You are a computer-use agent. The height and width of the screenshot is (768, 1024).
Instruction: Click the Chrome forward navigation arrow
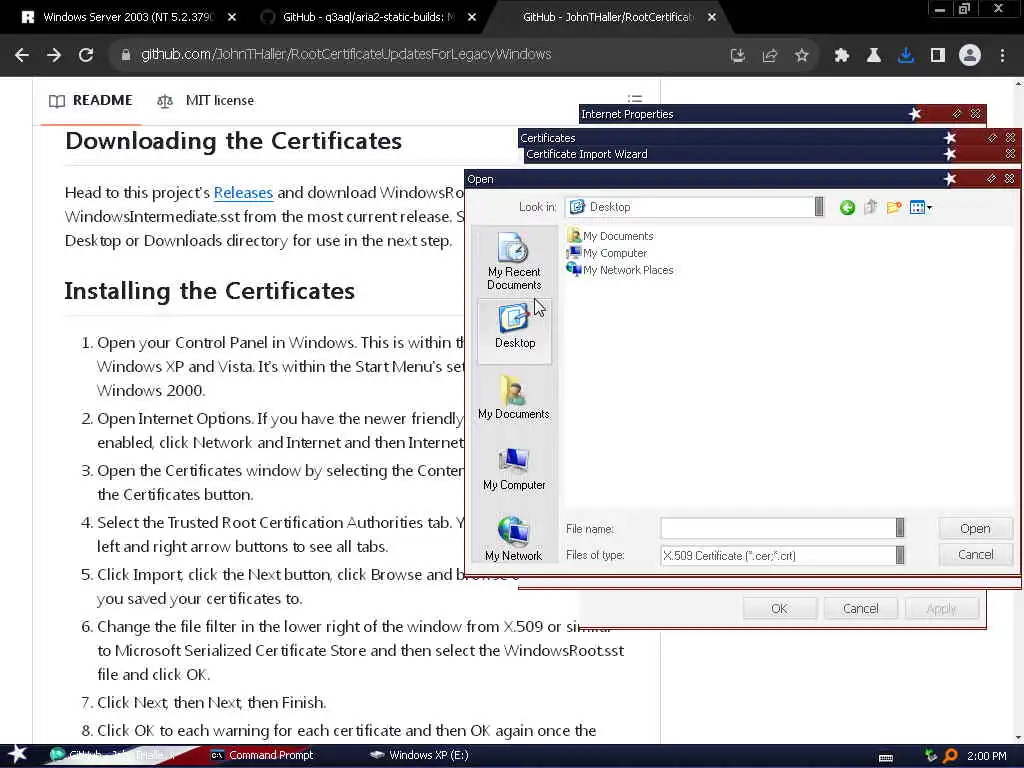click(x=54, y=56)
